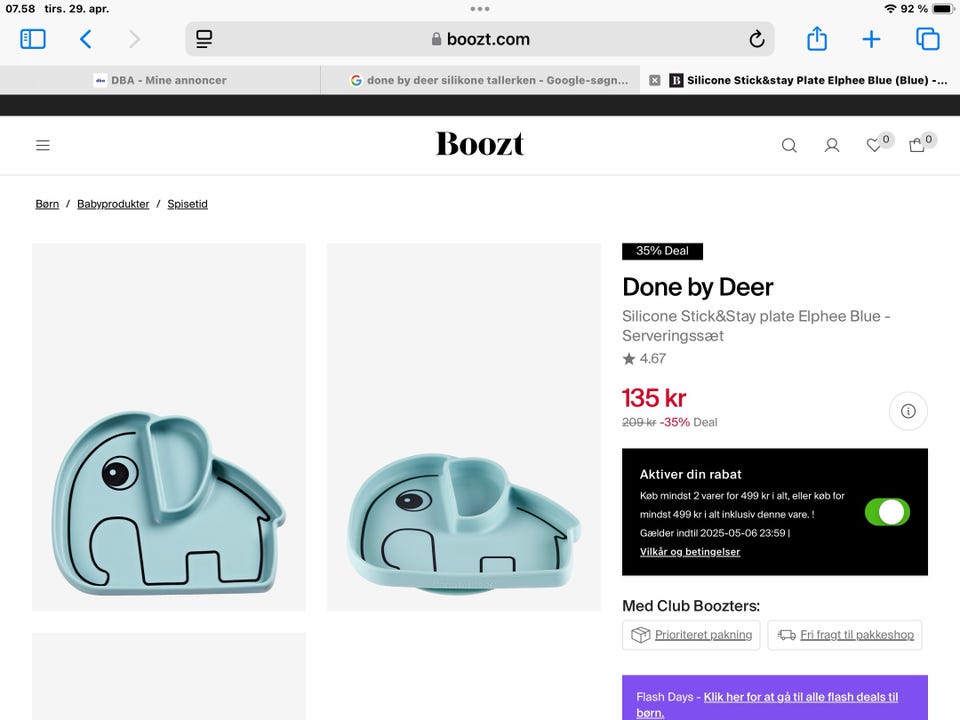This screenshot has width=960, height=720.
Task: Toggle the Aktiver din rabat switch
Action: click(887, 513)
